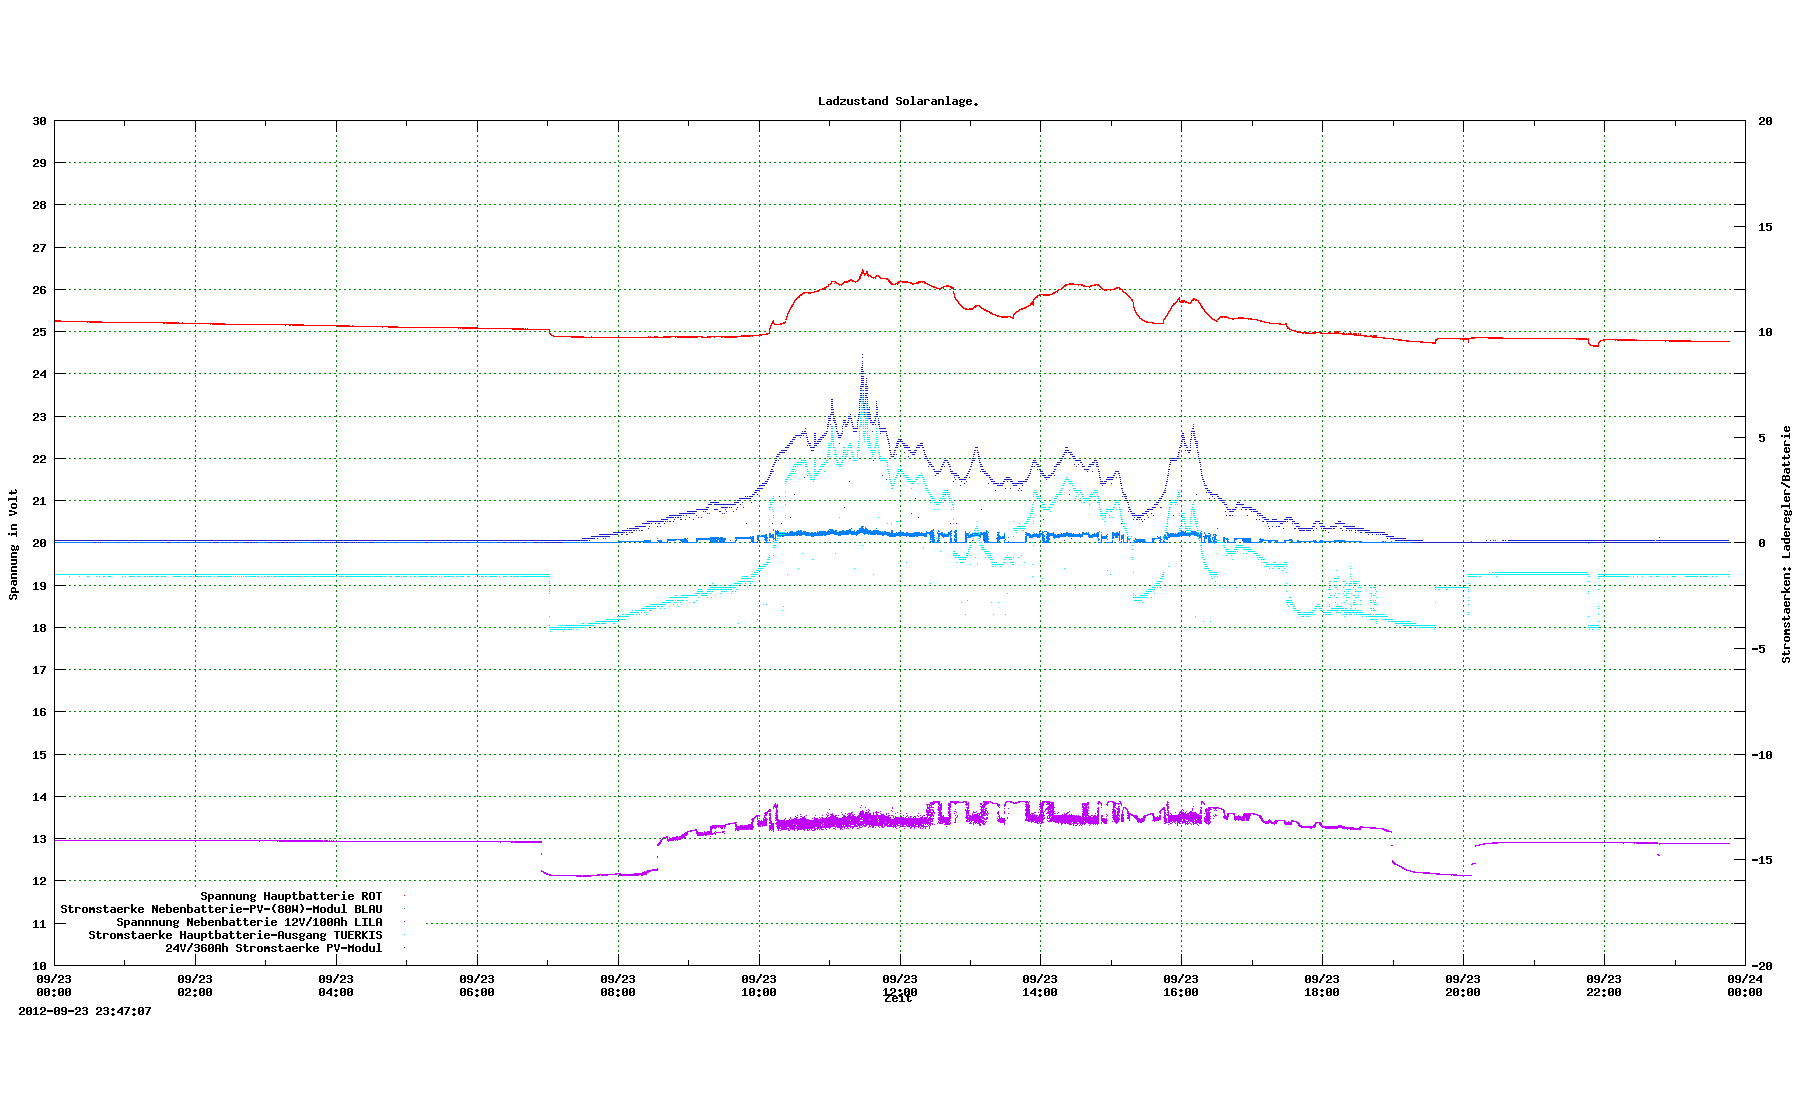Click the 30 tick on left voltage axis

(39, 121)
